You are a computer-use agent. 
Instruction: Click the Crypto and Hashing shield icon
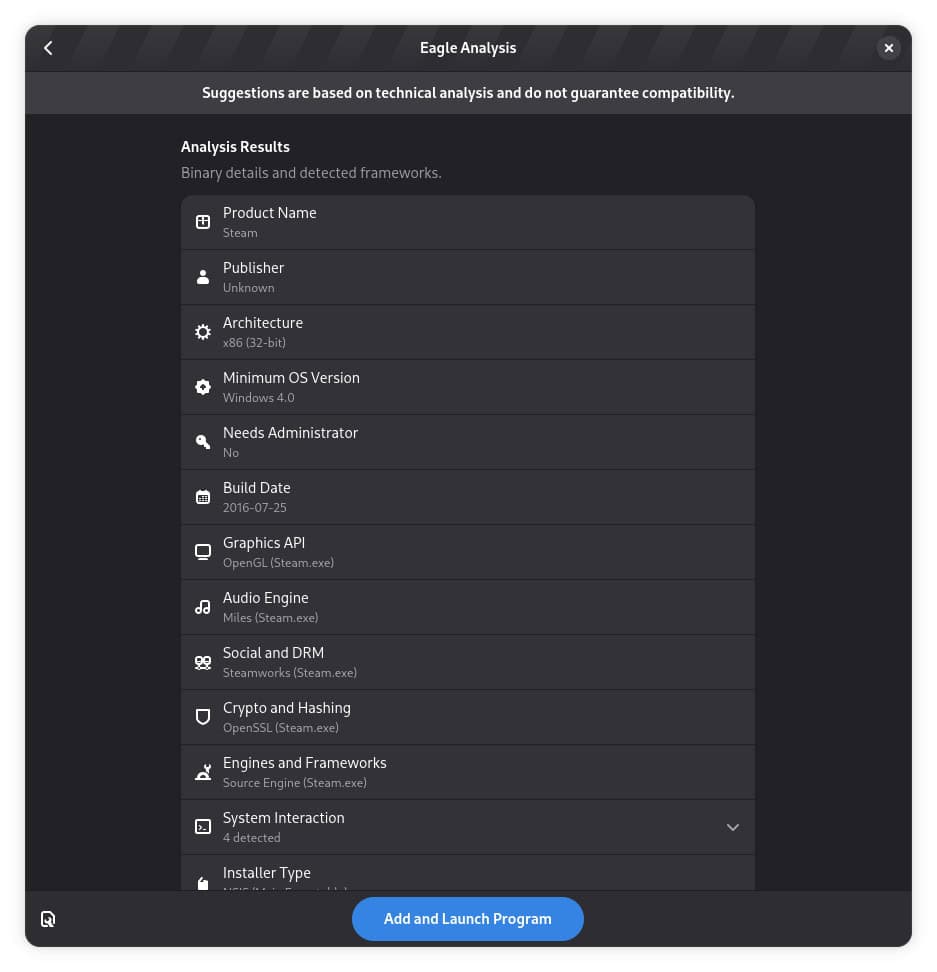click(203, 716)
